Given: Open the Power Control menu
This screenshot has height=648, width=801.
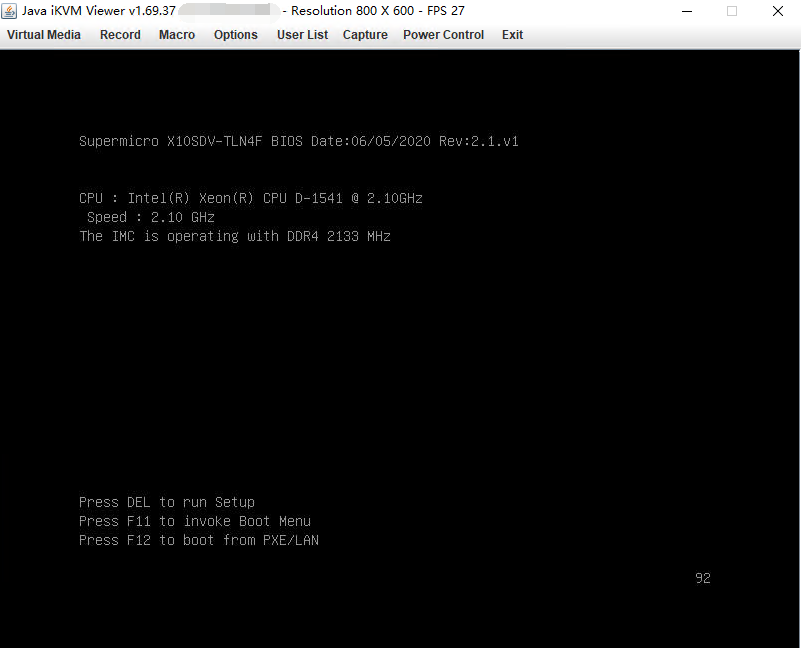Looking at the screenshot, I should tap(443, 35).
